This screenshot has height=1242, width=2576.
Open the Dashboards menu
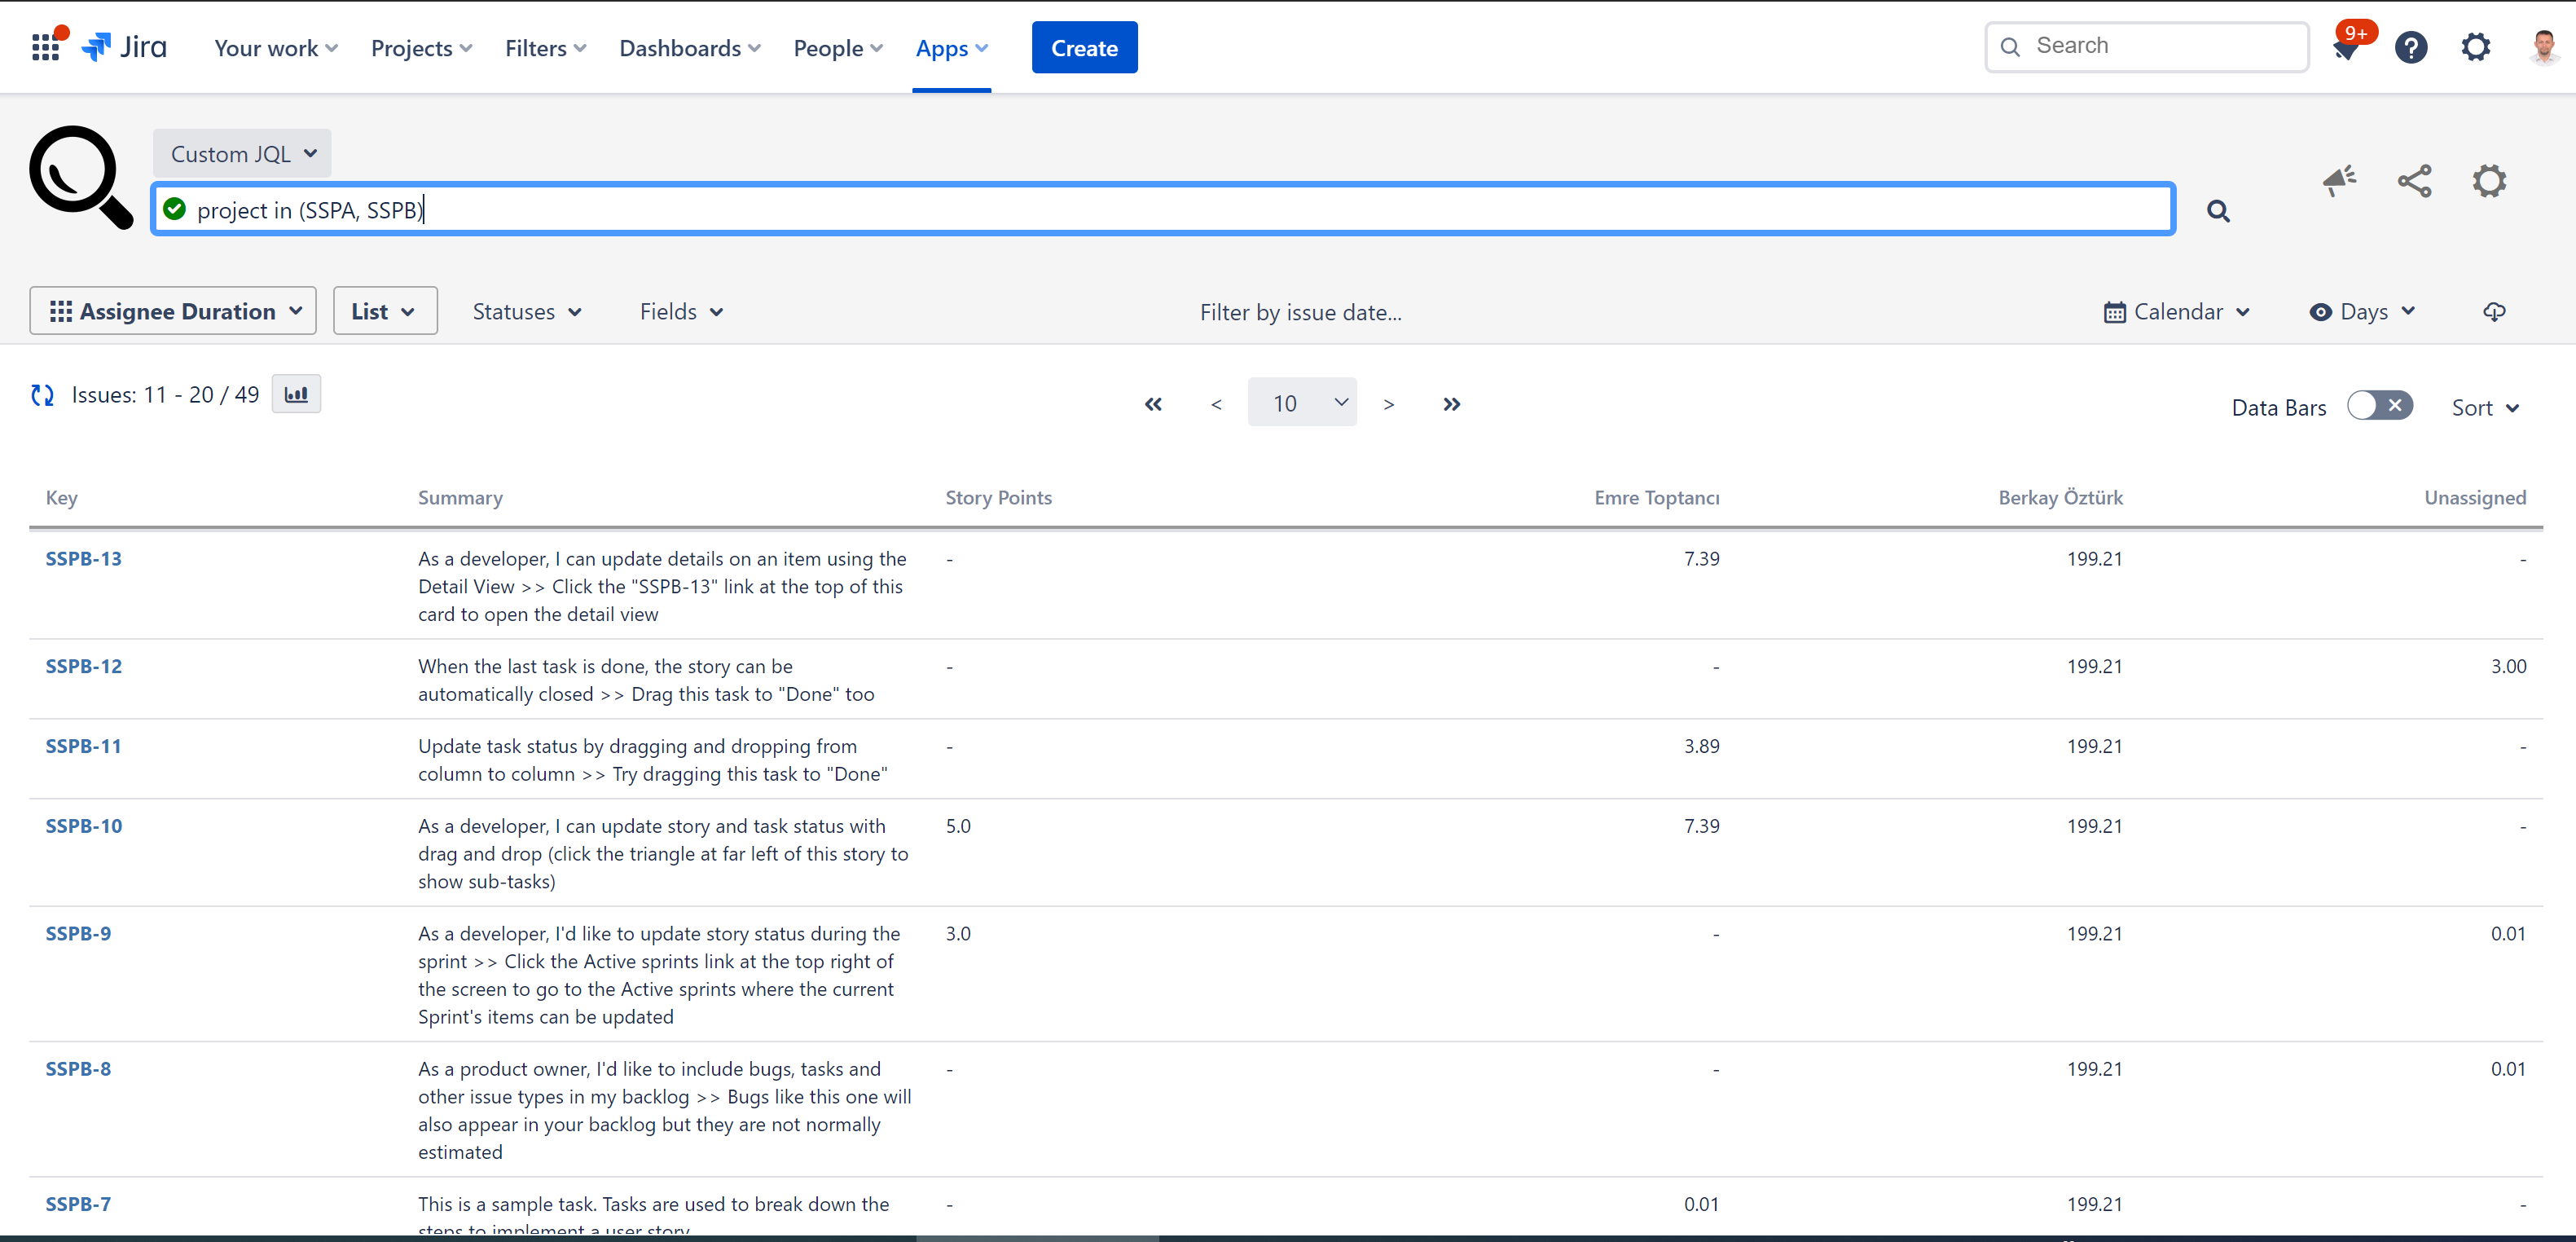point(688,47)
